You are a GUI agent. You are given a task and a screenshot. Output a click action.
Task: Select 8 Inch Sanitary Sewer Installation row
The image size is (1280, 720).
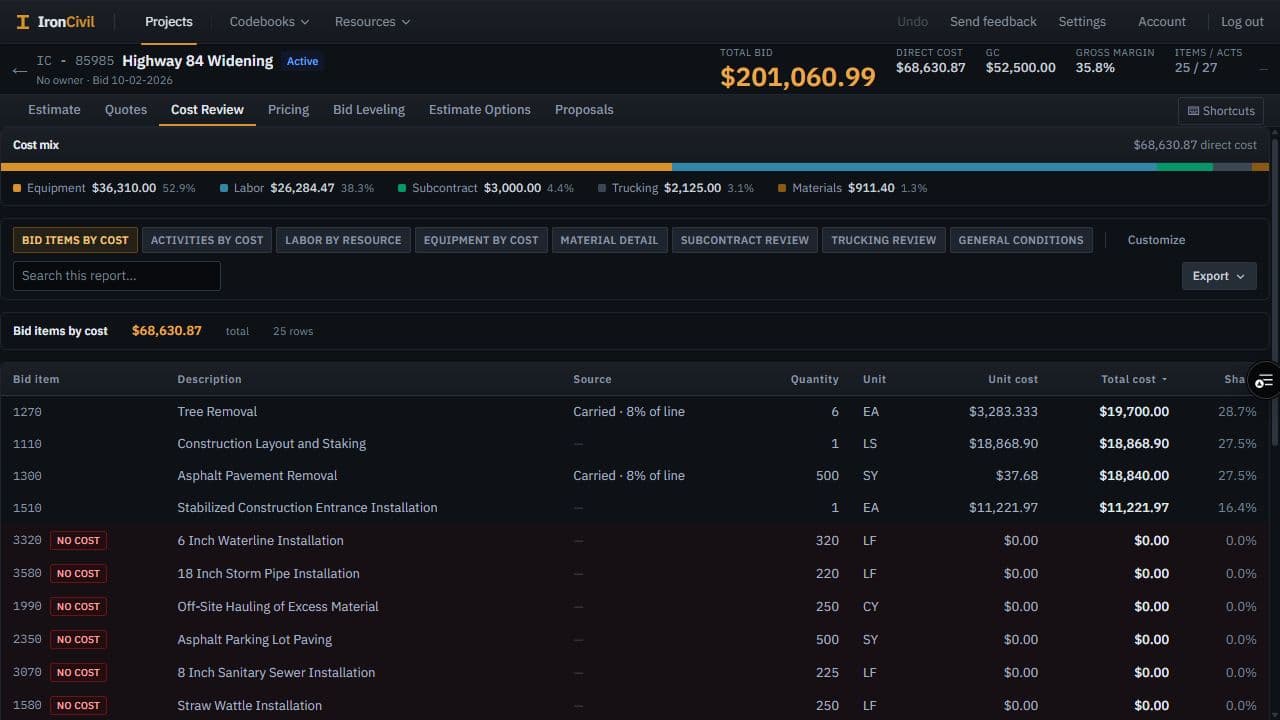635,673
